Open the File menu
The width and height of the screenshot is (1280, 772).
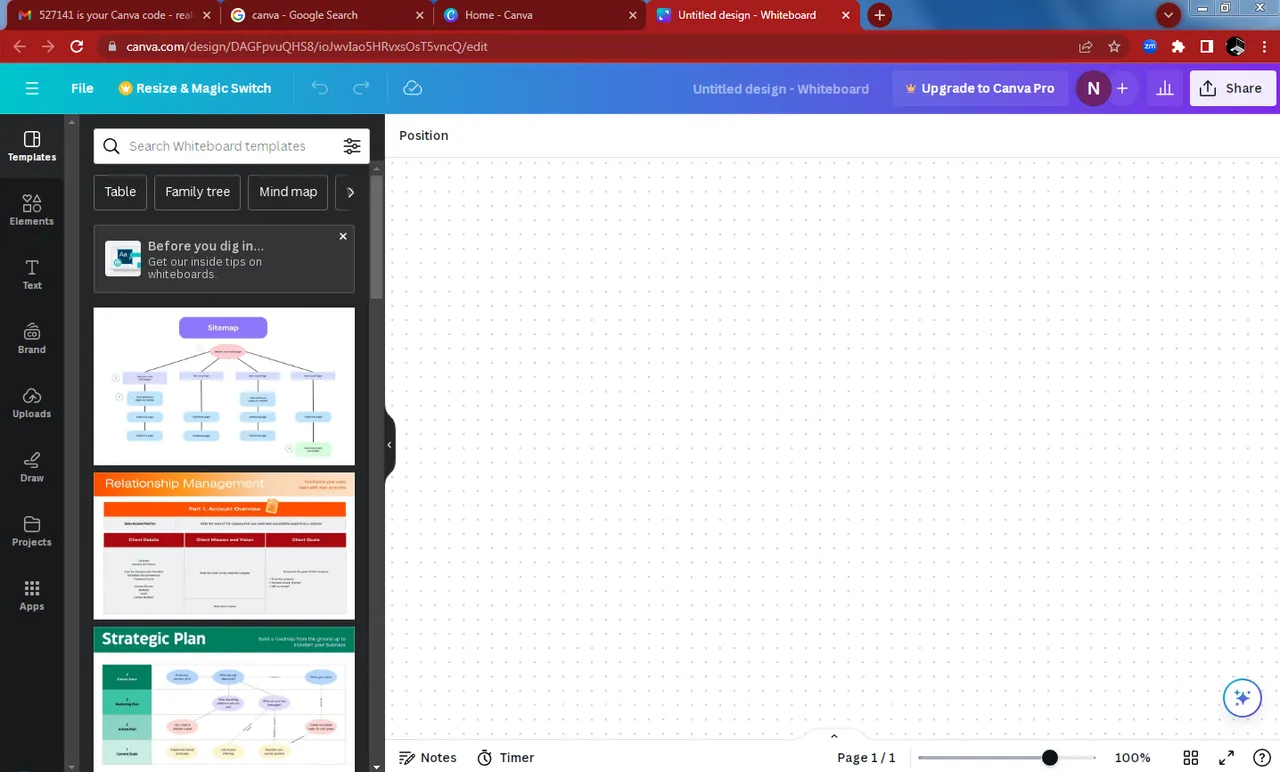click(82, 88)
